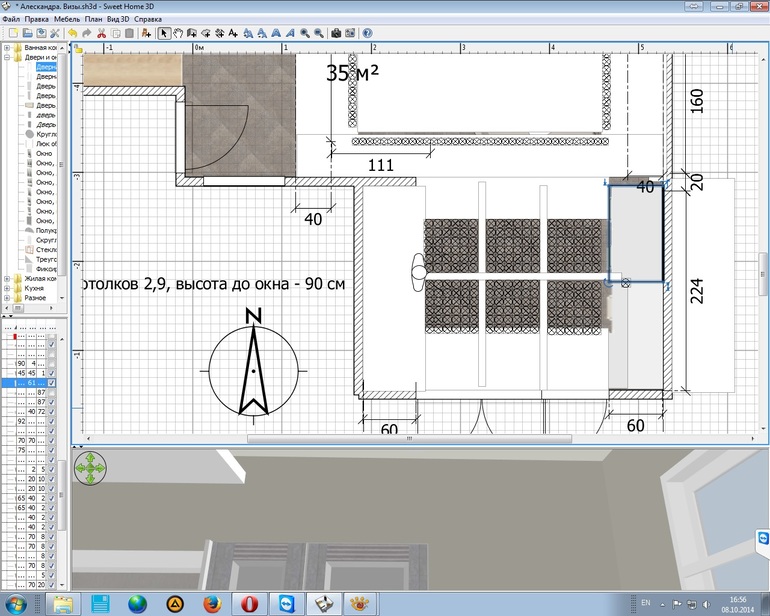Open the Справка menu

[x=148, y=19]
